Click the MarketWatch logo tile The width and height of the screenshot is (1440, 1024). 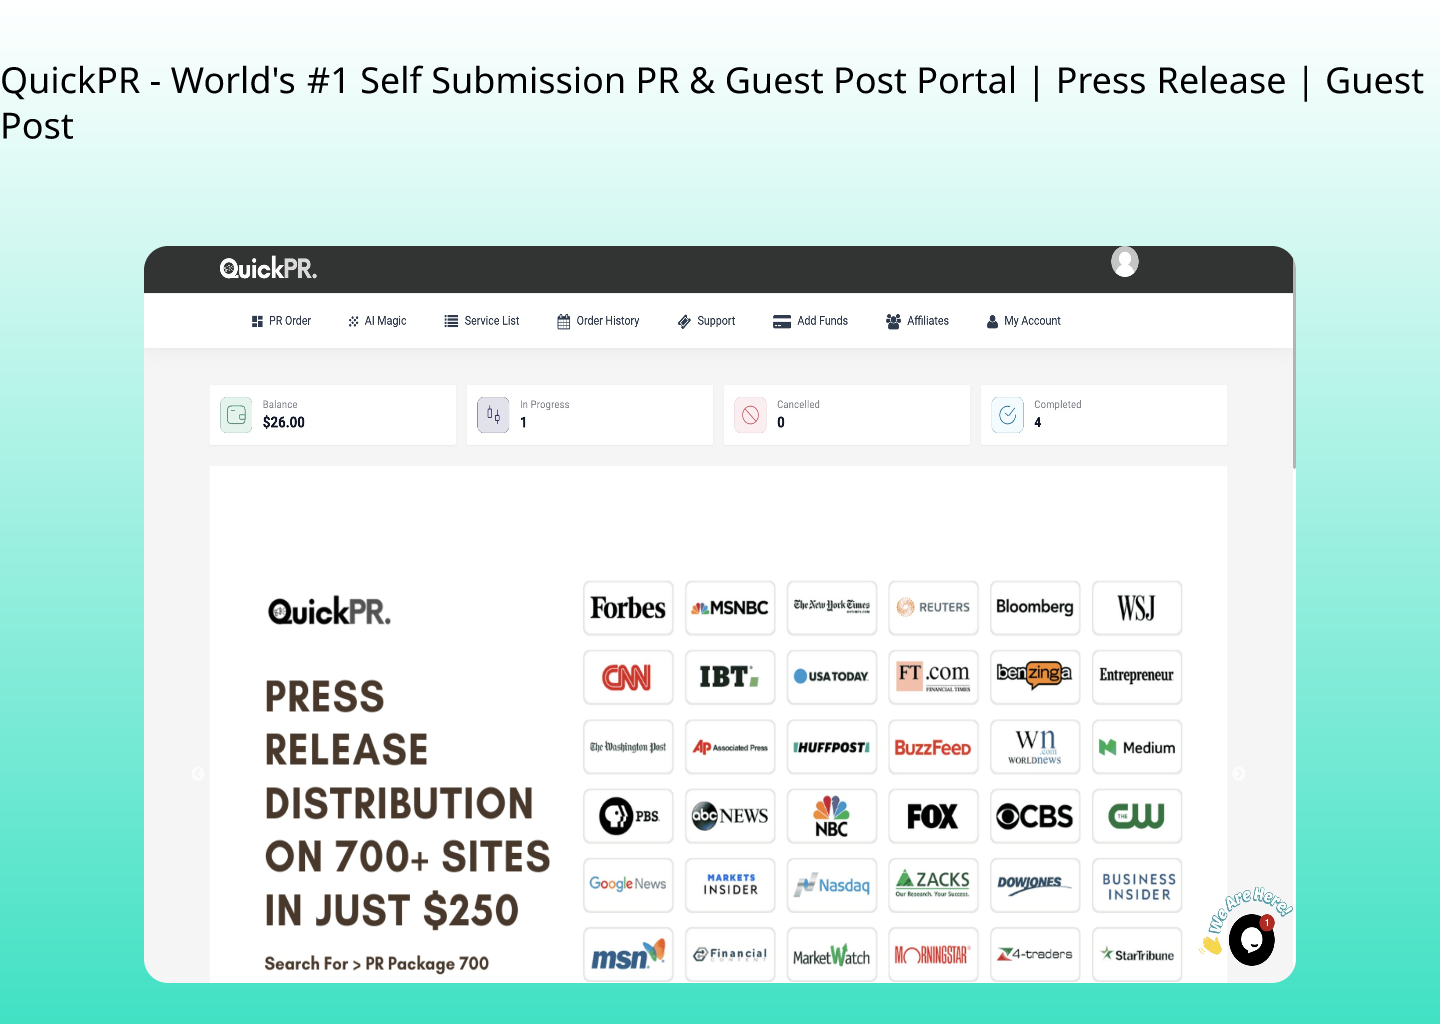[x=832, y=955]
